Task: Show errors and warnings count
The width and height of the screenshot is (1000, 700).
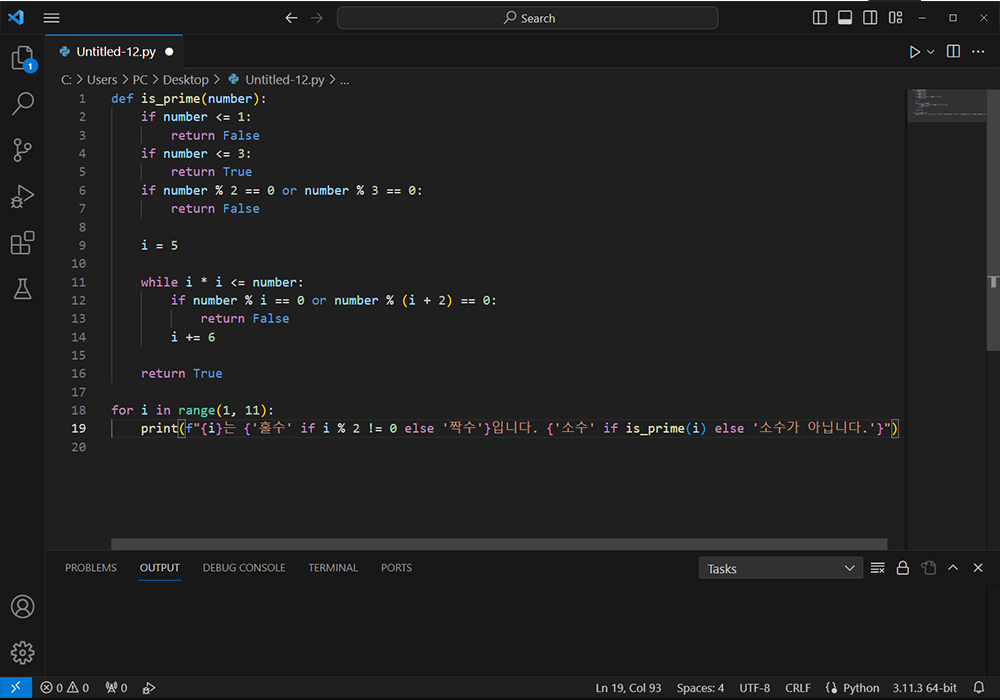Action: [64, 687]
